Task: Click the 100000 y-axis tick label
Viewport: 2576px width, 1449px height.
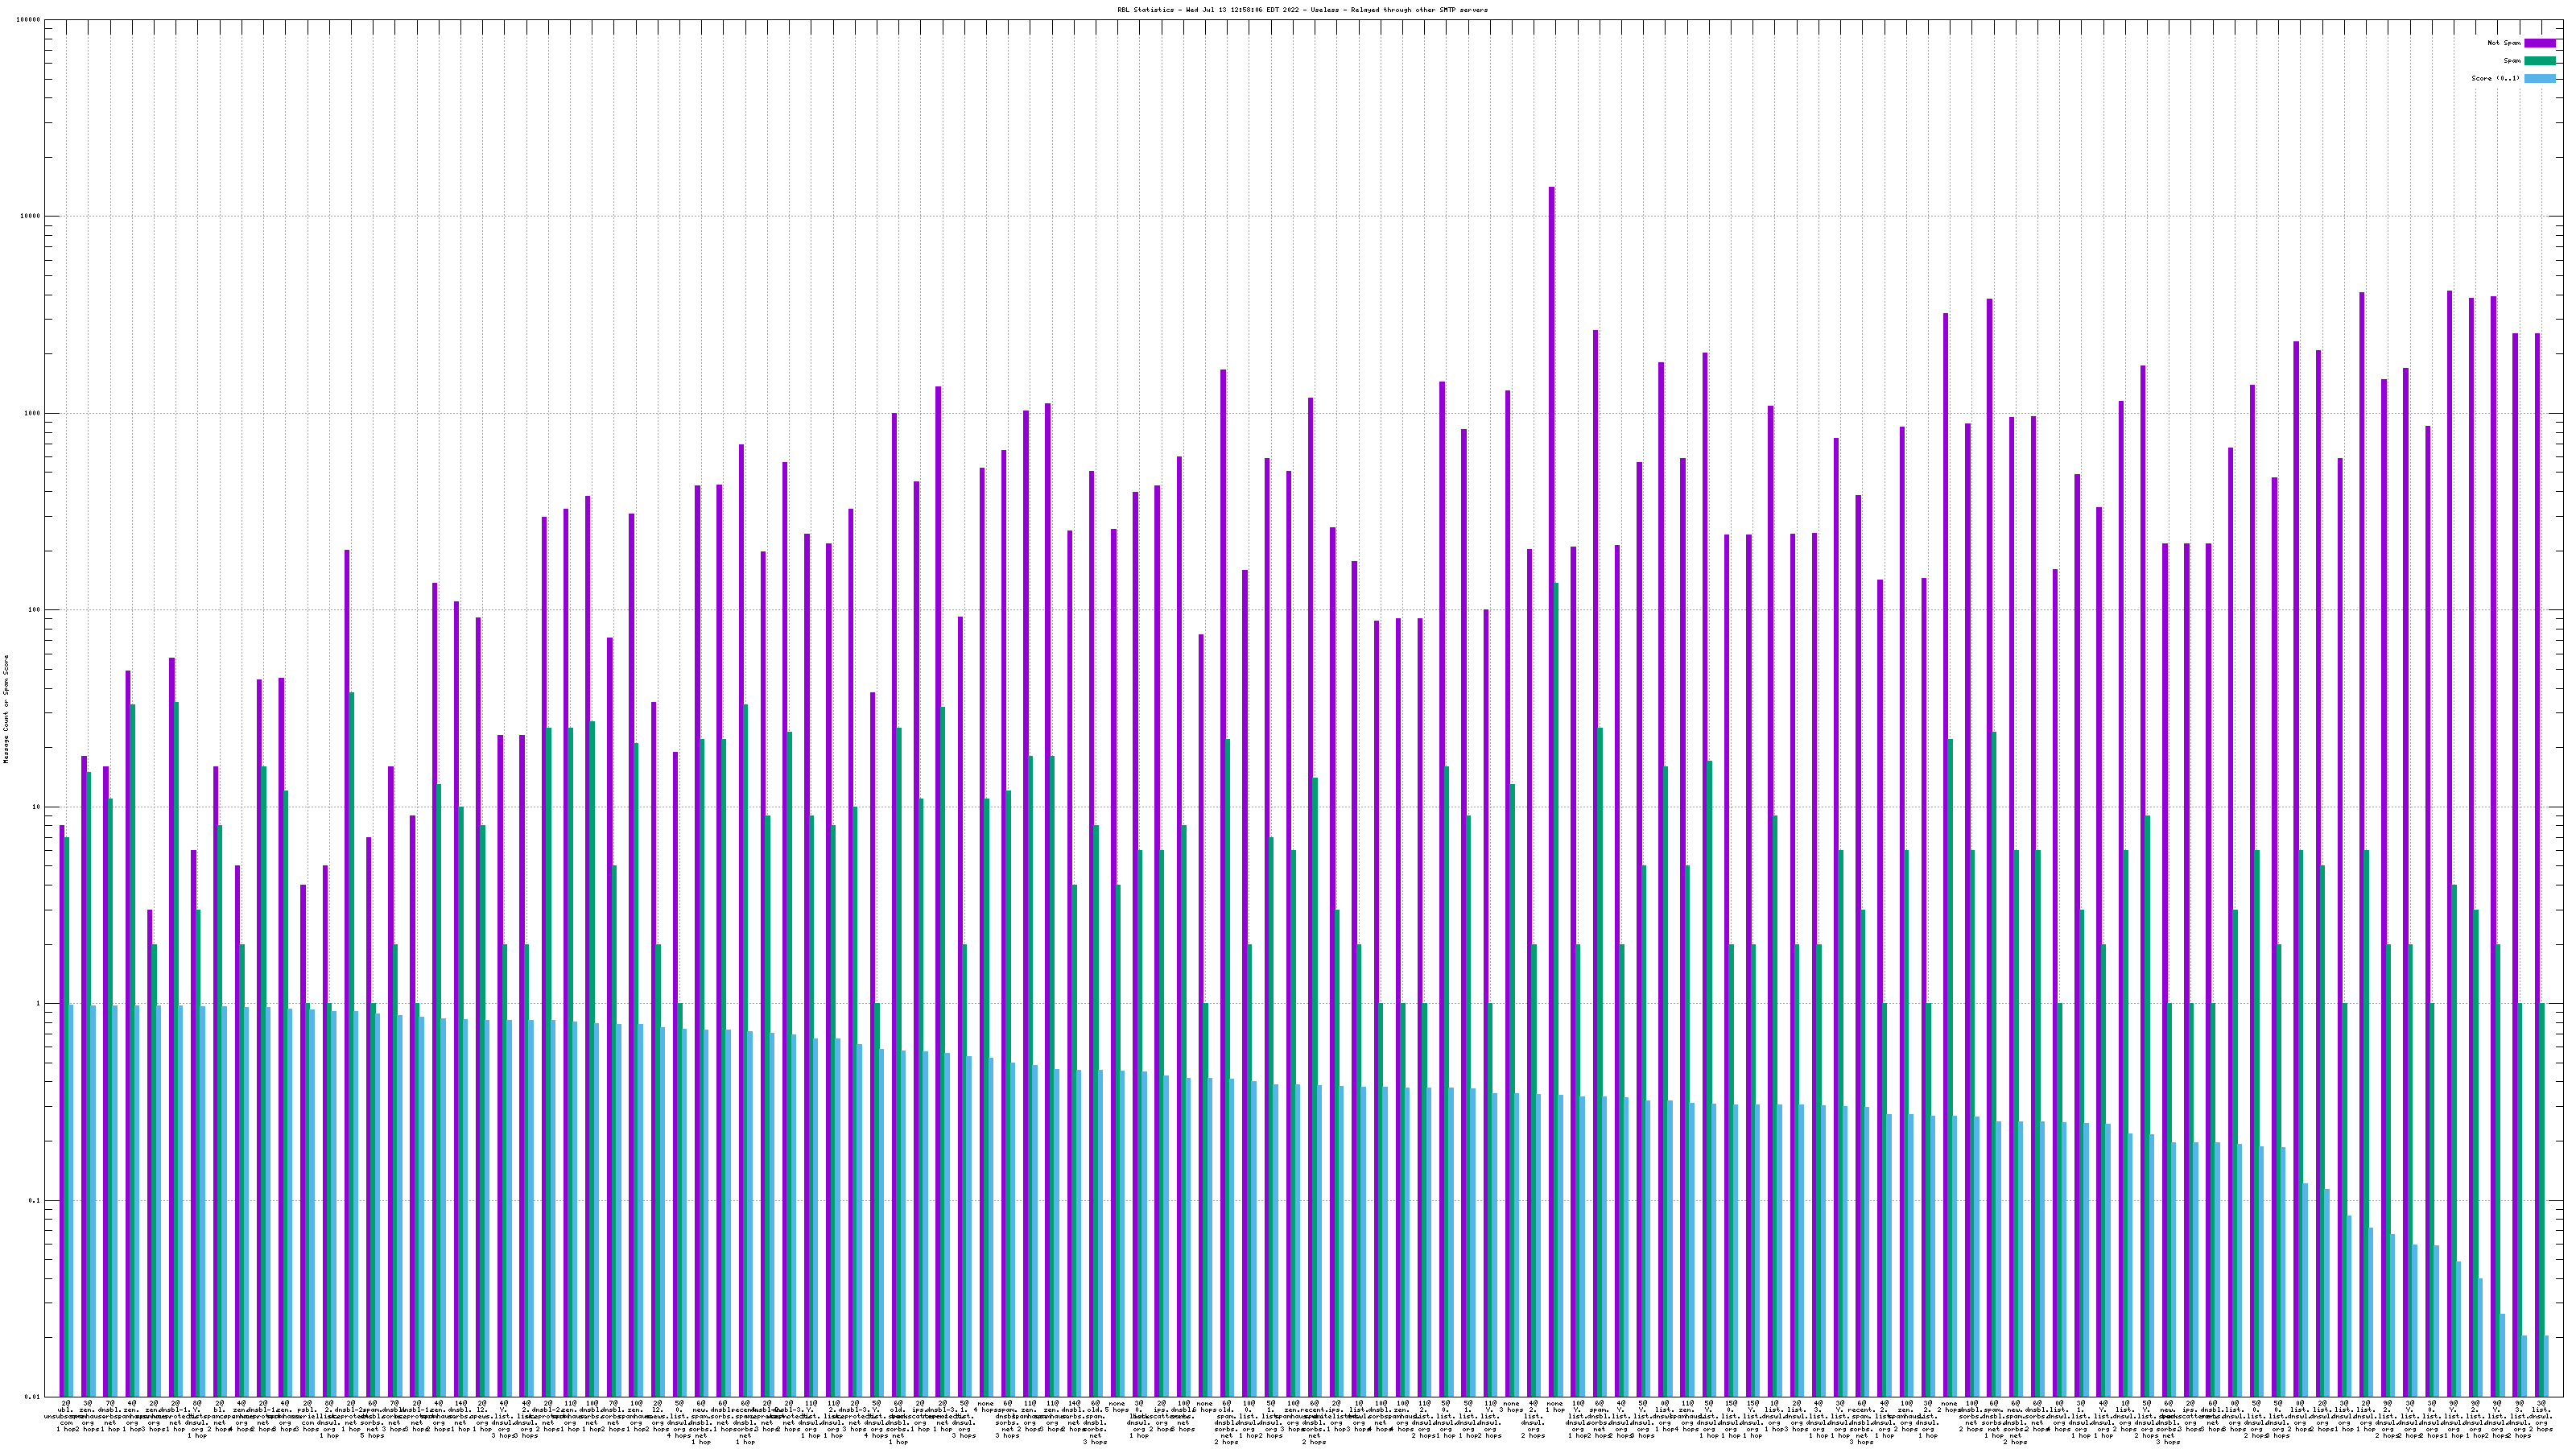Action: coord(30,20)
